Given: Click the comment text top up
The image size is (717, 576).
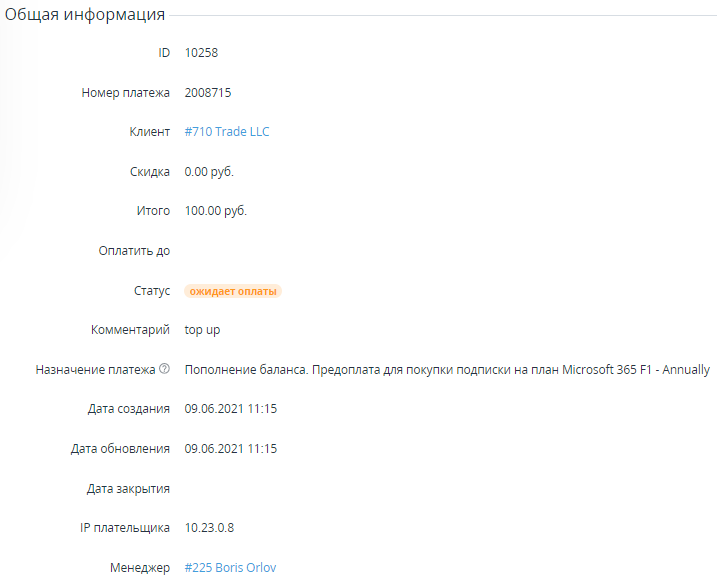Looking at the screenshot, I should click(202, 330).
